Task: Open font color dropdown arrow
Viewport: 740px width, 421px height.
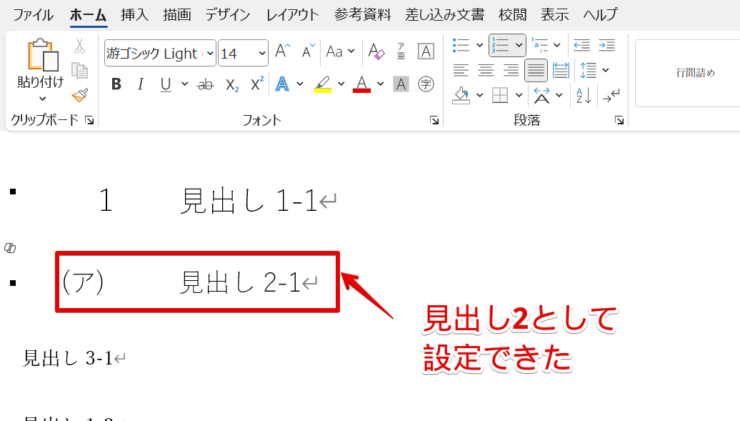Action: click(380, 84)
